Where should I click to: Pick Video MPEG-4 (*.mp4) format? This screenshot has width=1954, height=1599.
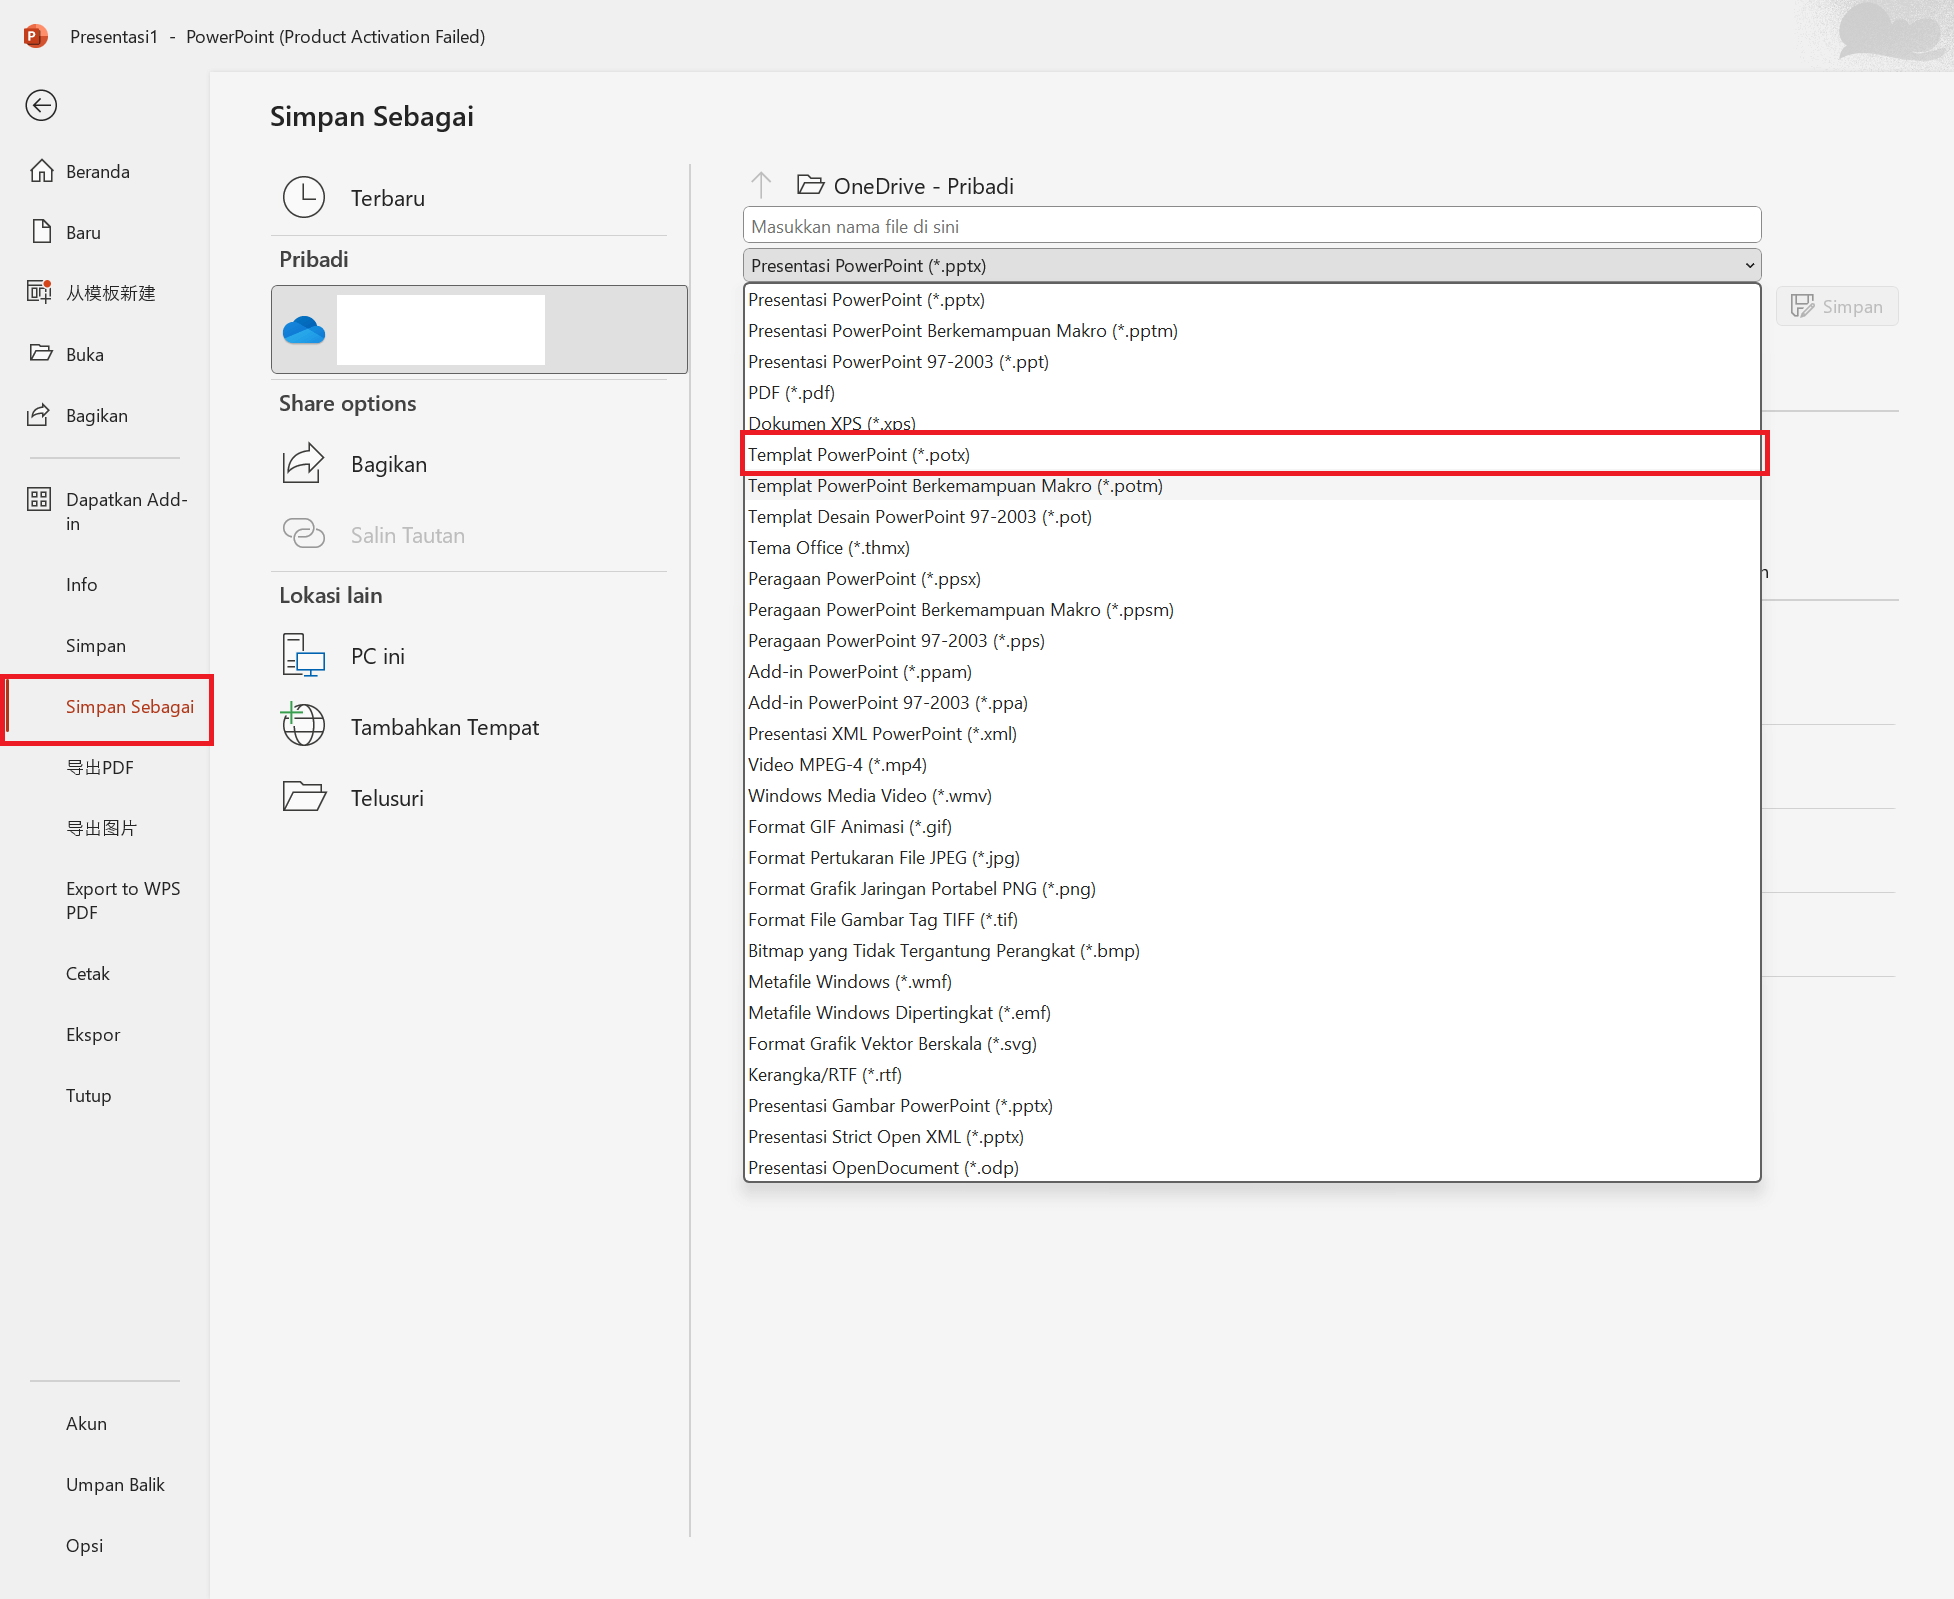[837, 764]
